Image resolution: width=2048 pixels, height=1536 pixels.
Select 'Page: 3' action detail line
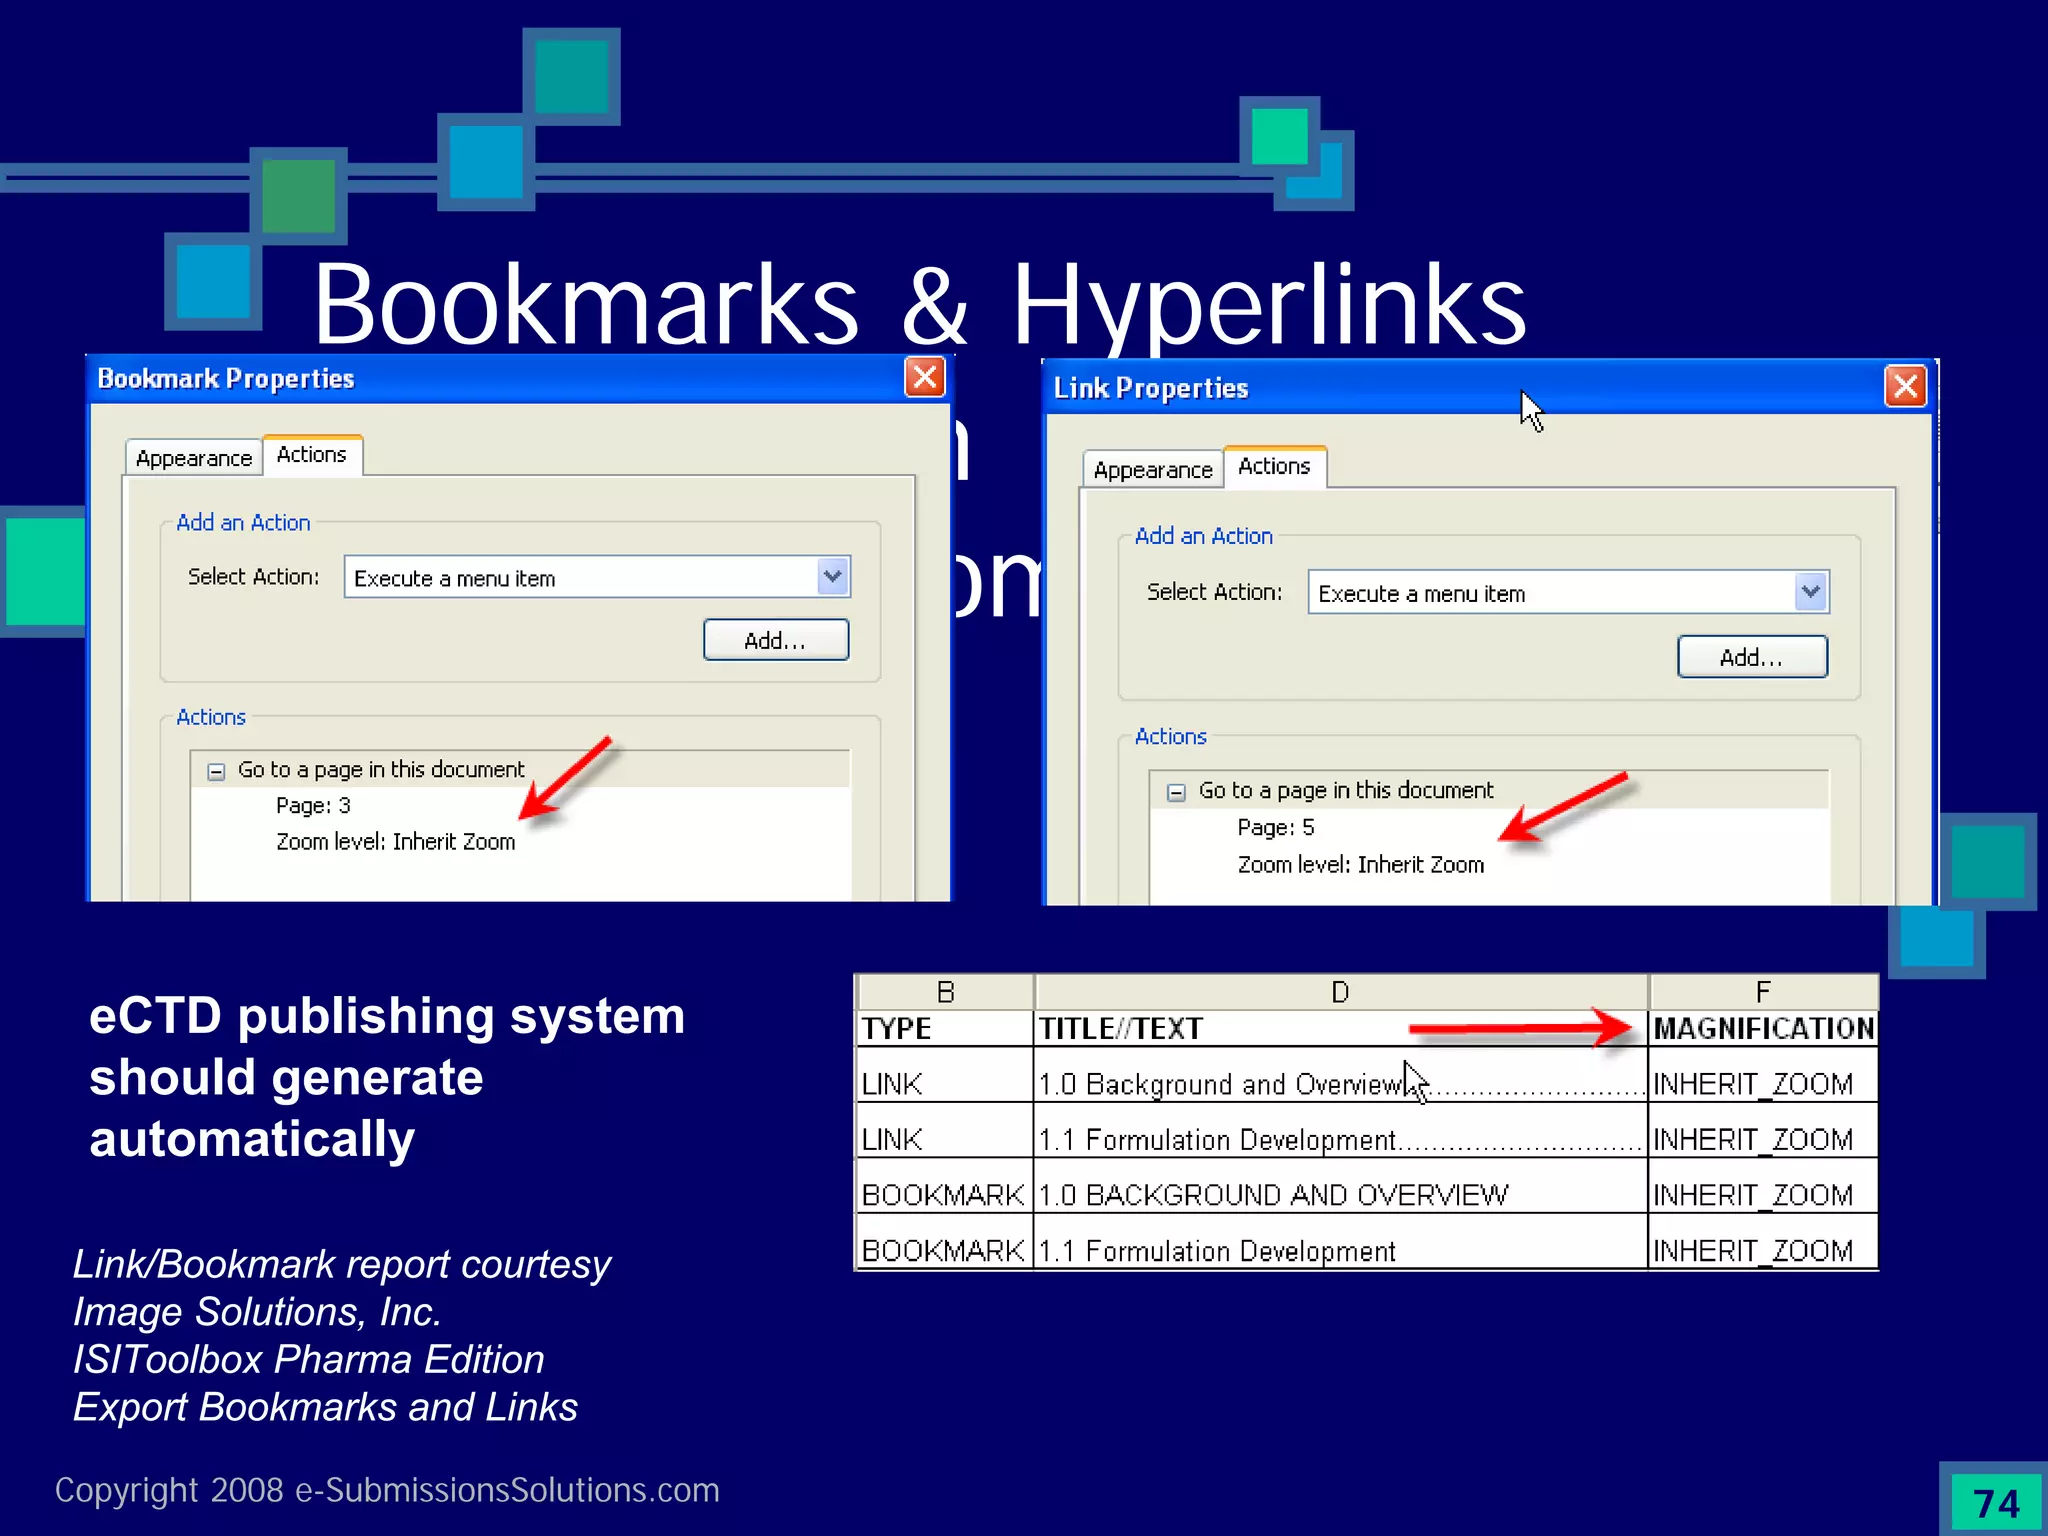click(x=313, y=806)
